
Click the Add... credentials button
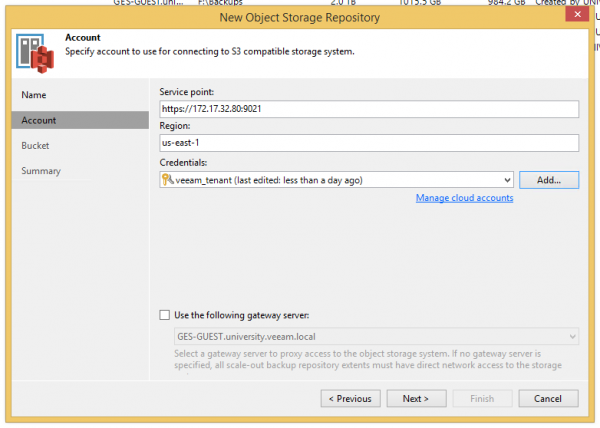coord(549,180)
